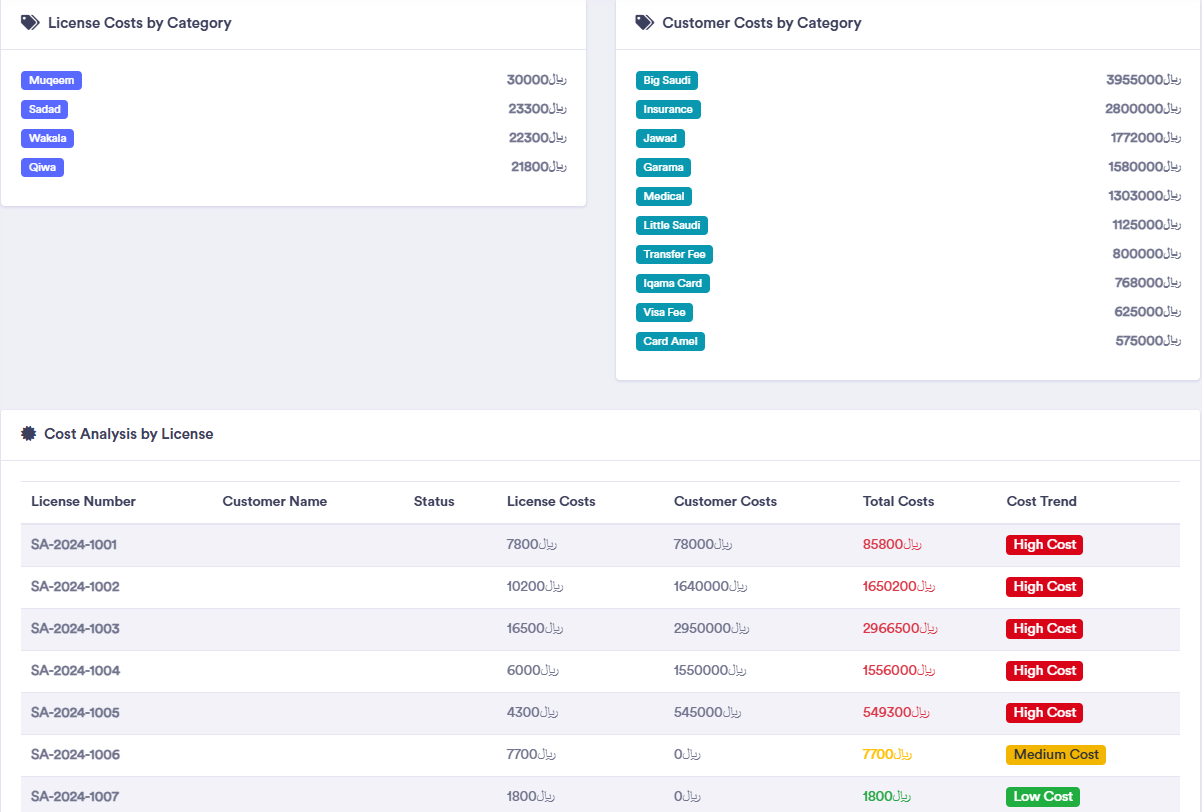Image resolution: width=1202 pixels, height=812 pixels.
Task: Click customer cost 1640000 value
Action: click(711, 587)
